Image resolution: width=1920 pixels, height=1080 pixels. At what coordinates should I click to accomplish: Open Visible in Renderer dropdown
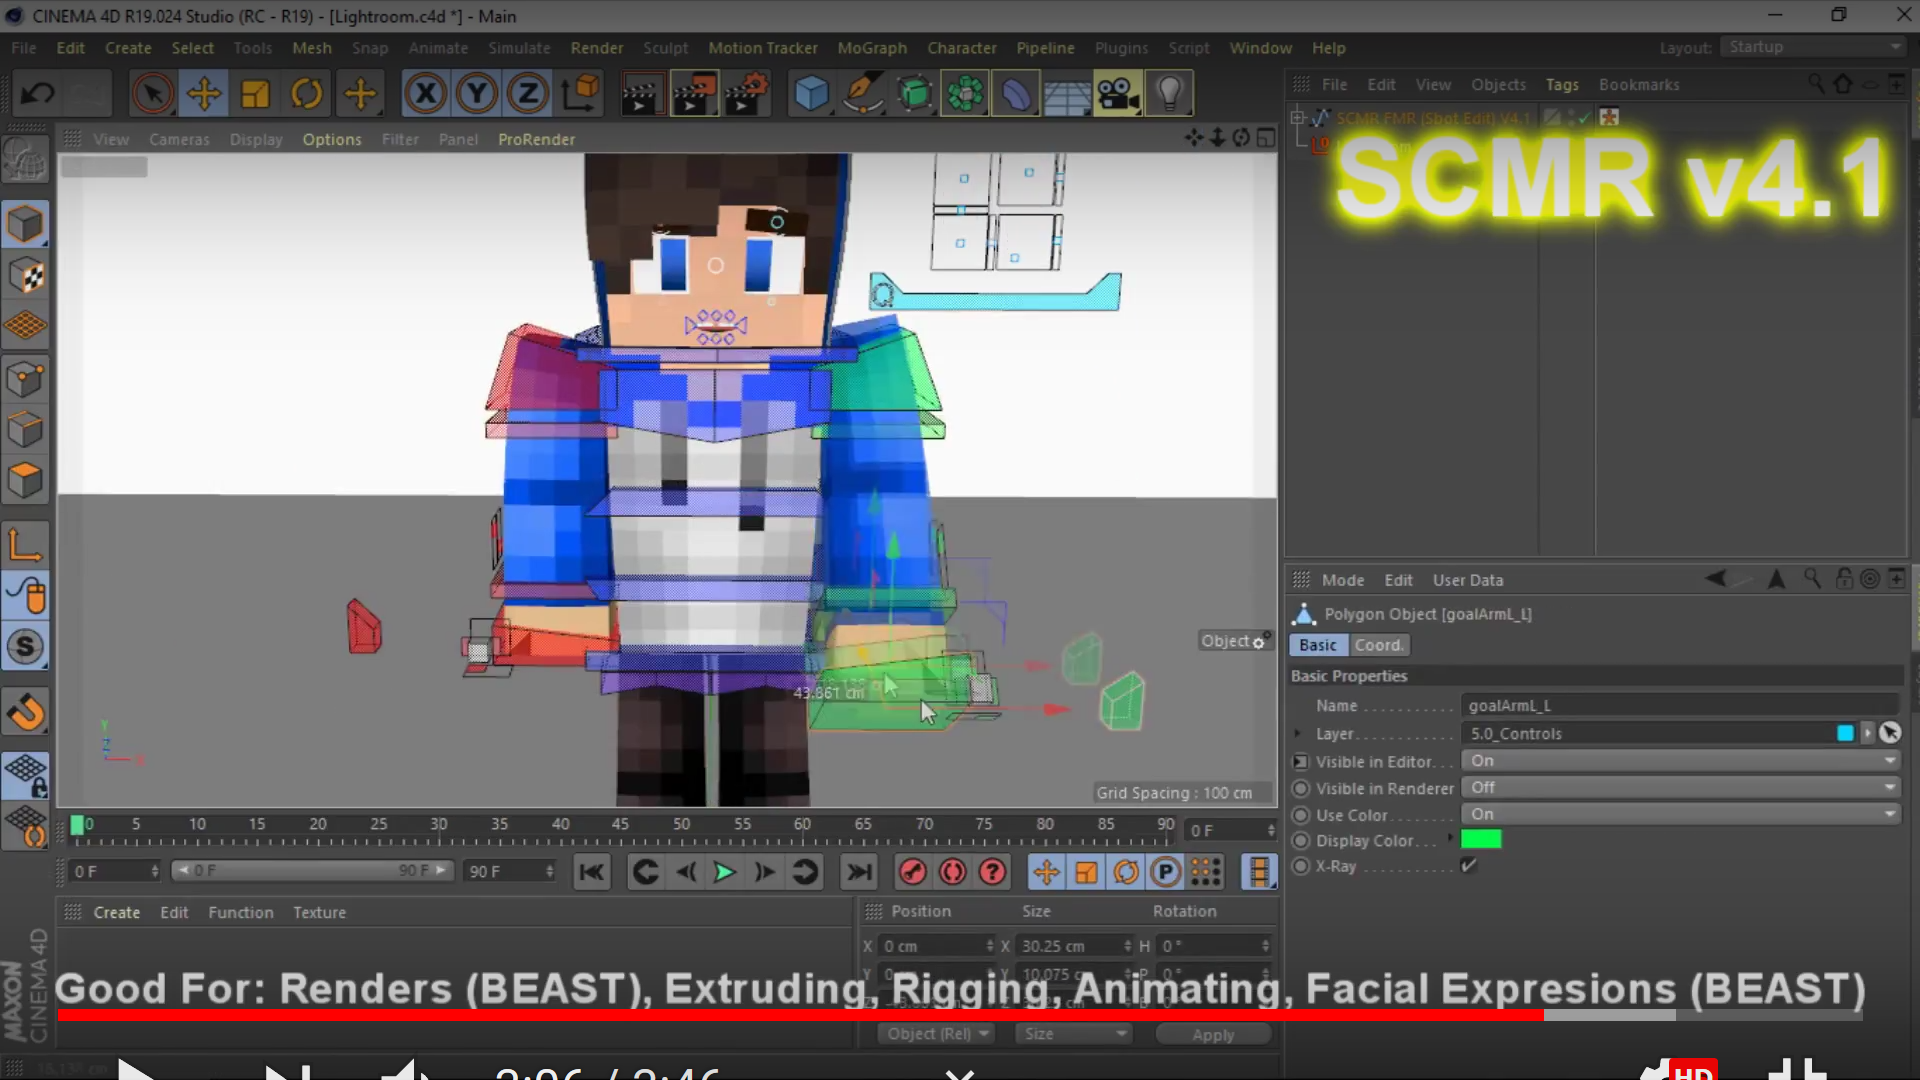pos(1680,788)
